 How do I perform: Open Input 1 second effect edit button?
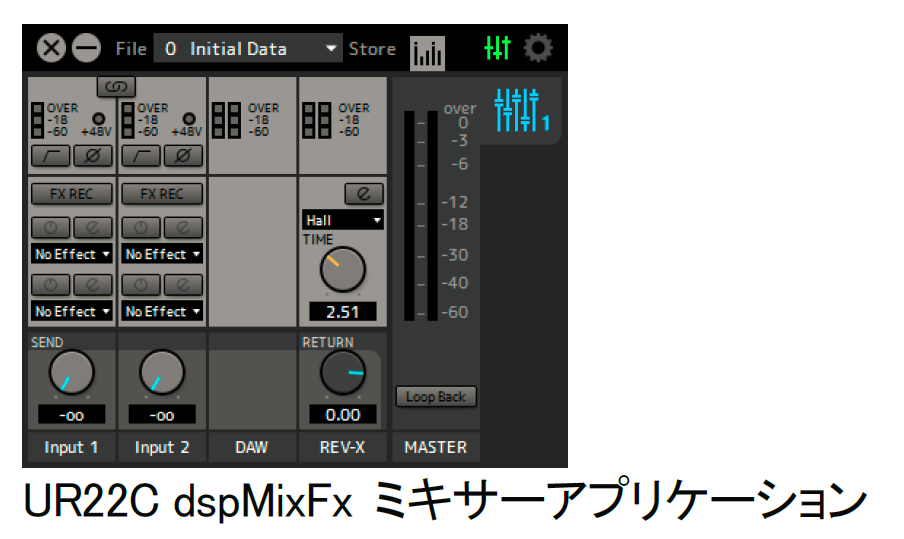[x=93, y=284]
